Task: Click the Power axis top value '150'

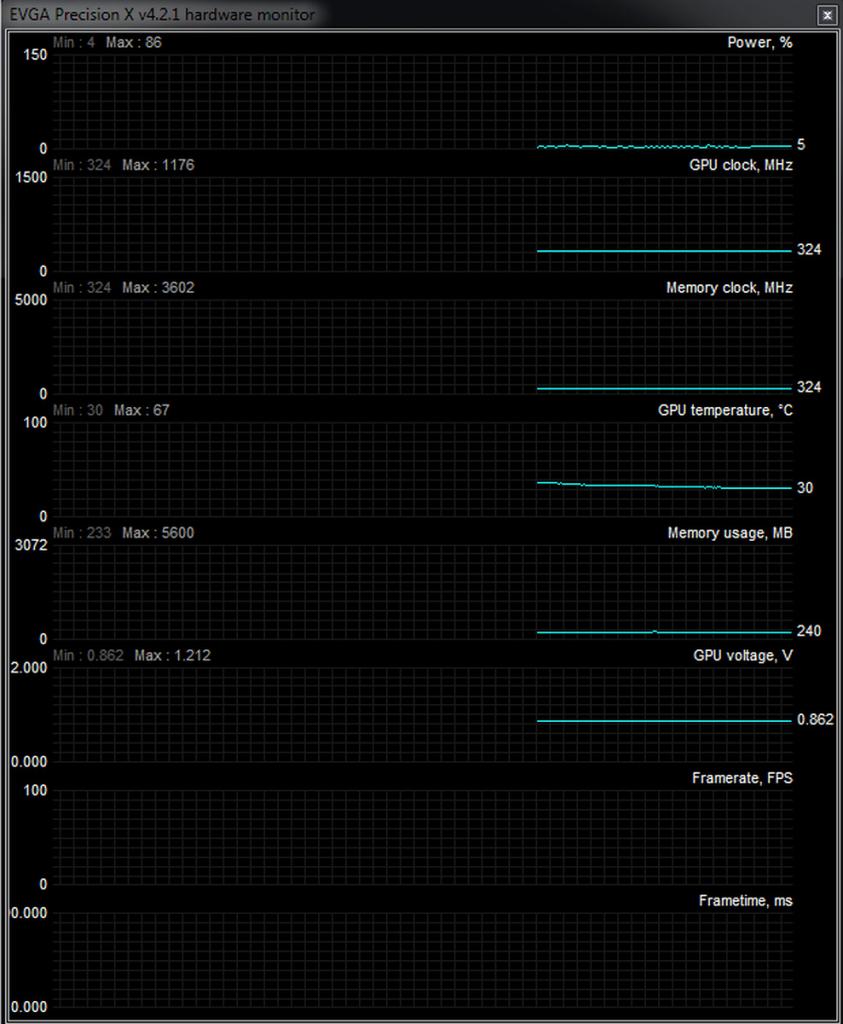Action: tap(35, 55)
